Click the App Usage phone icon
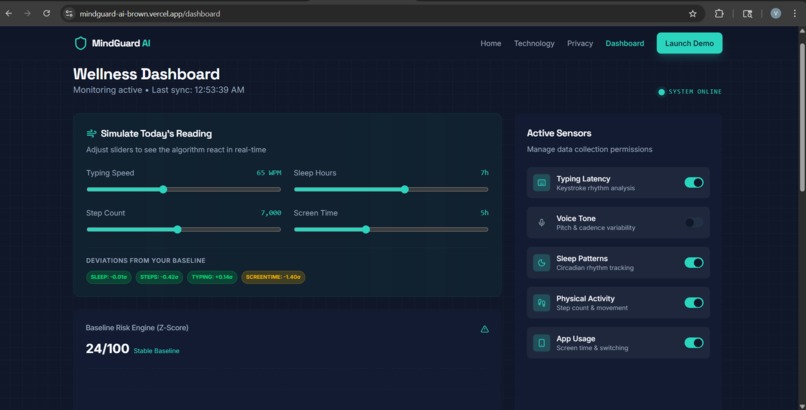Viewport: 806px width, 410px height. click(541, 343)
